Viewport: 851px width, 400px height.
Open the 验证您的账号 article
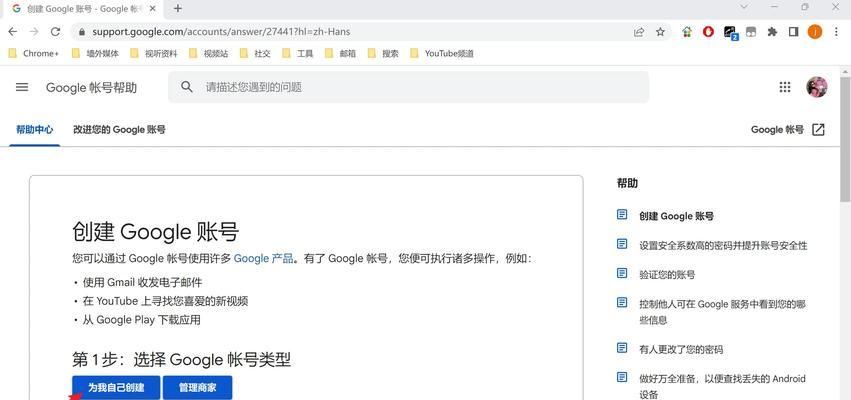point(667,275)
